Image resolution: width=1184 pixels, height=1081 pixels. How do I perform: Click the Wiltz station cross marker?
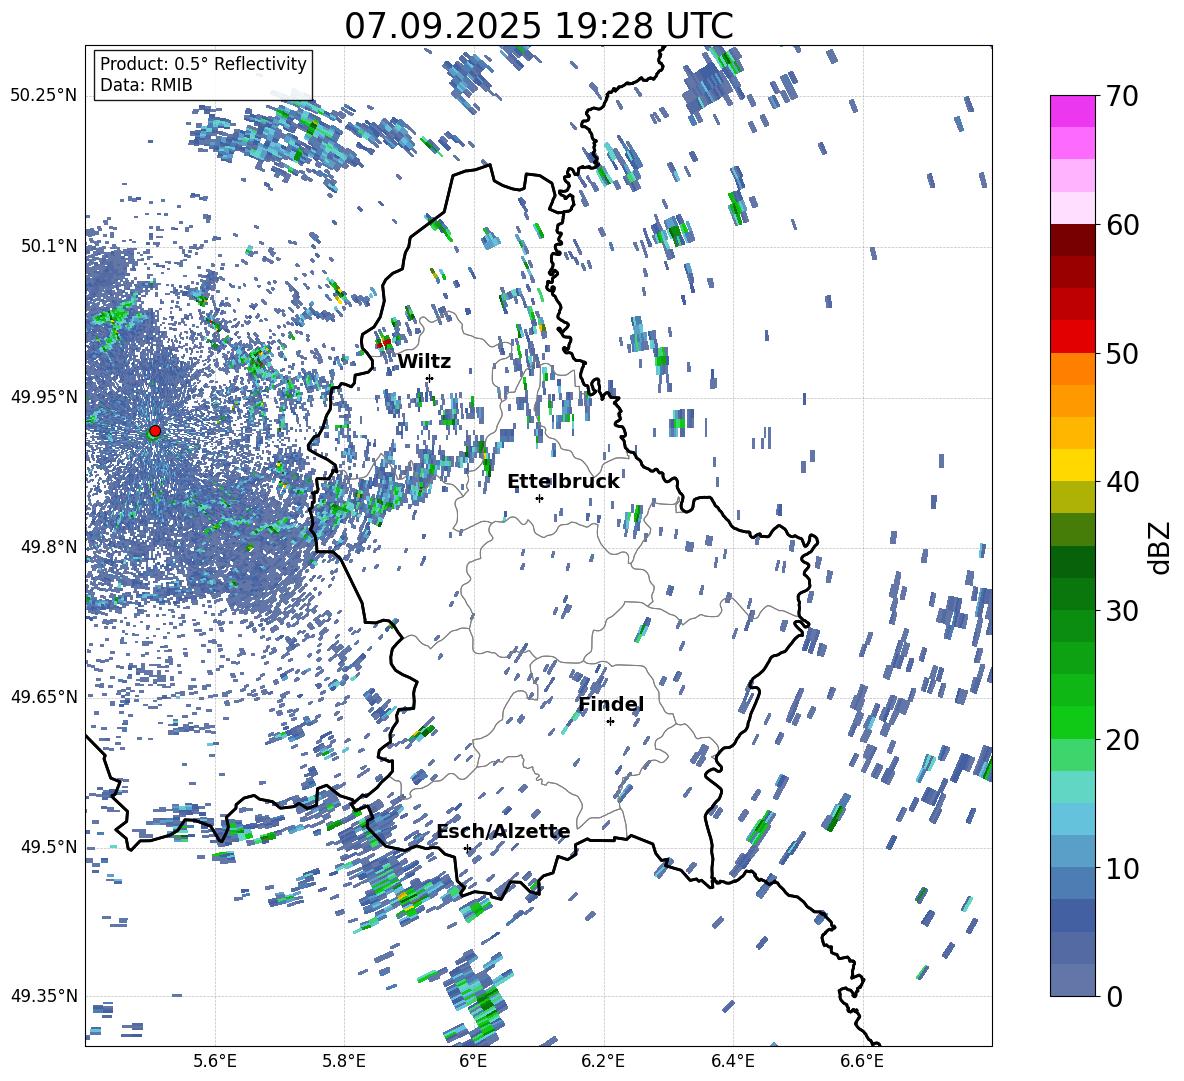tap(430, 378)
